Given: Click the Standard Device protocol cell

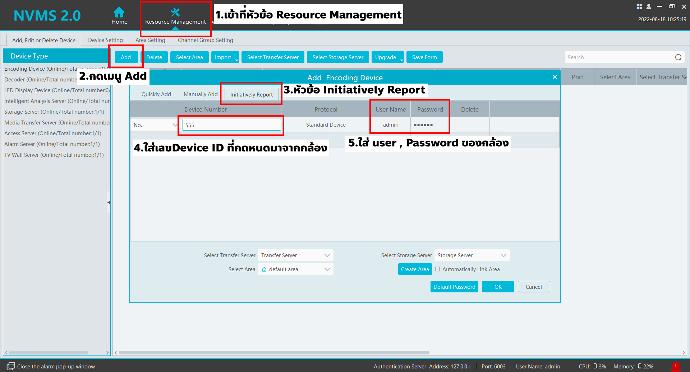Looking at the screenshot, I should pyautogui.click(x=326, y=125).
